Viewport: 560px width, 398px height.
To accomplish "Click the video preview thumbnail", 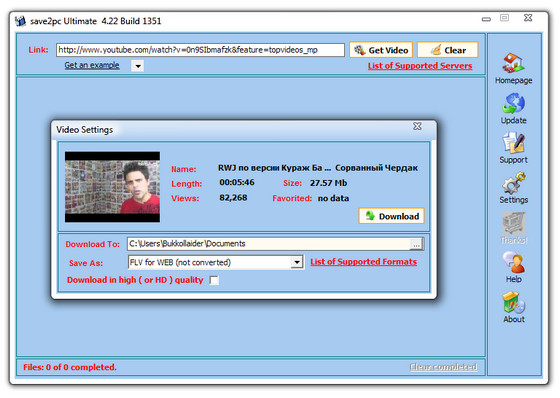I will click(112, 187).
